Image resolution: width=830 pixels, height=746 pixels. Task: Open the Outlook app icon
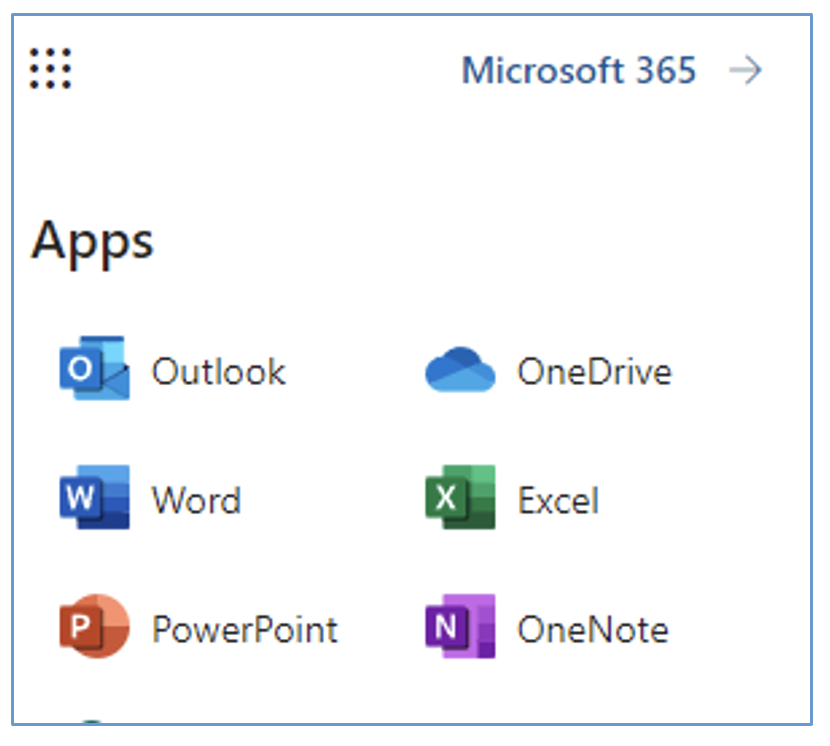[94, 368]
